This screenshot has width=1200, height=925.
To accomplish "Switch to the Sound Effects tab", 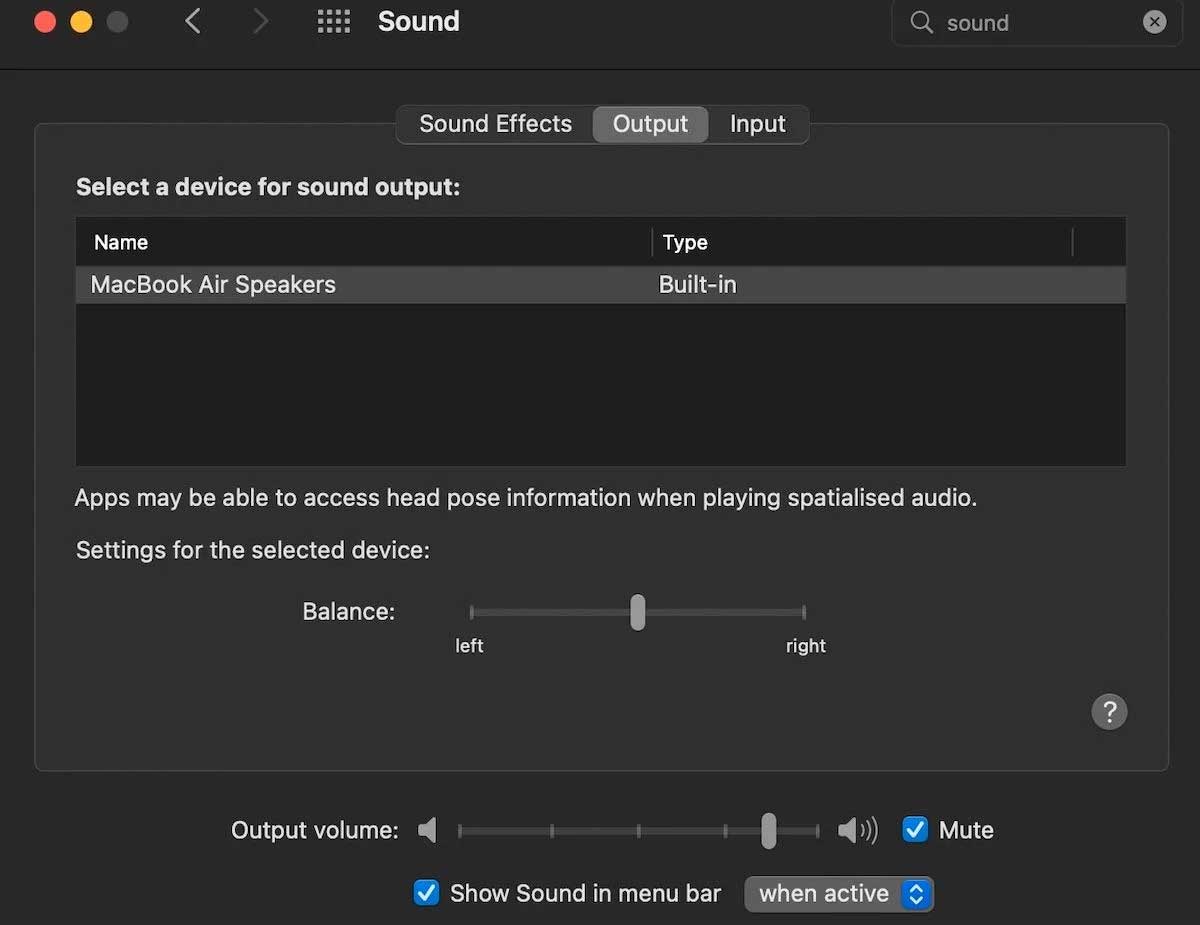I will [x=494, y=123].
